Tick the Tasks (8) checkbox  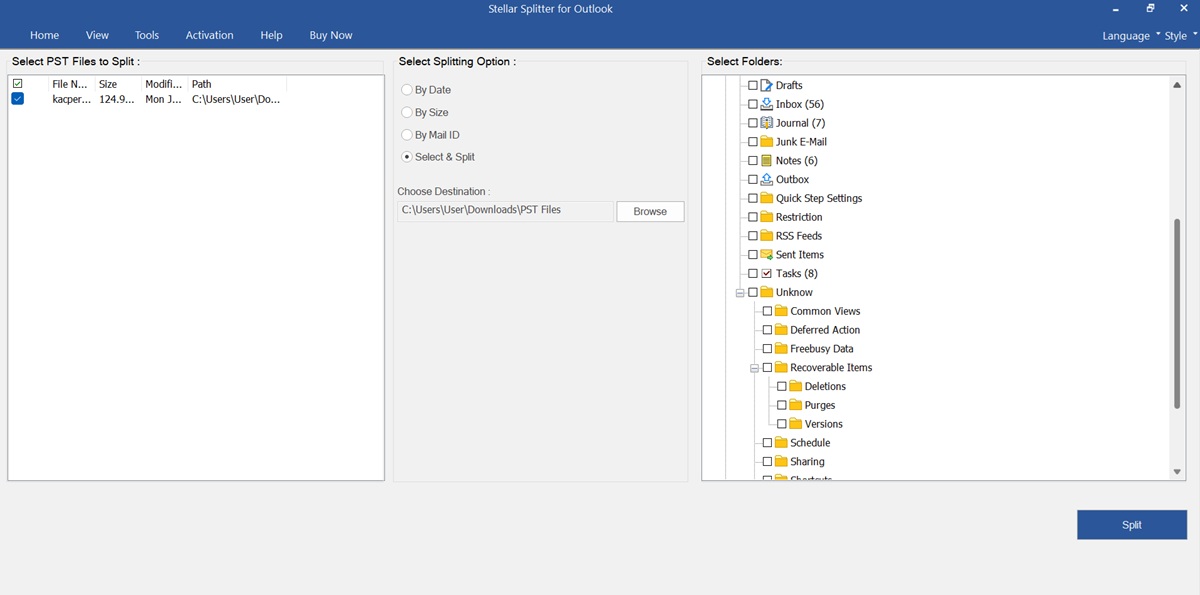pos(753,274)
